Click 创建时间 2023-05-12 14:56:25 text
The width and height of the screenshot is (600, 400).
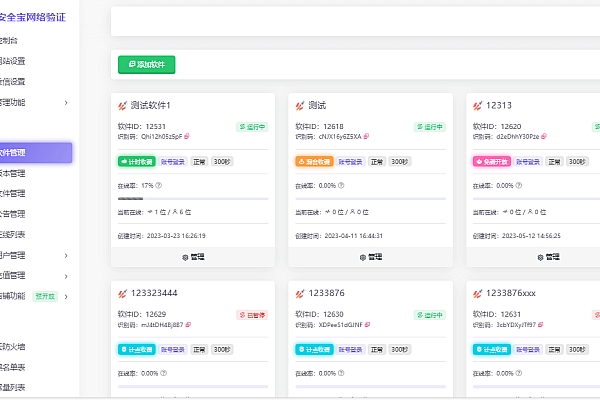pyautogui.click(x=517, y=236)
